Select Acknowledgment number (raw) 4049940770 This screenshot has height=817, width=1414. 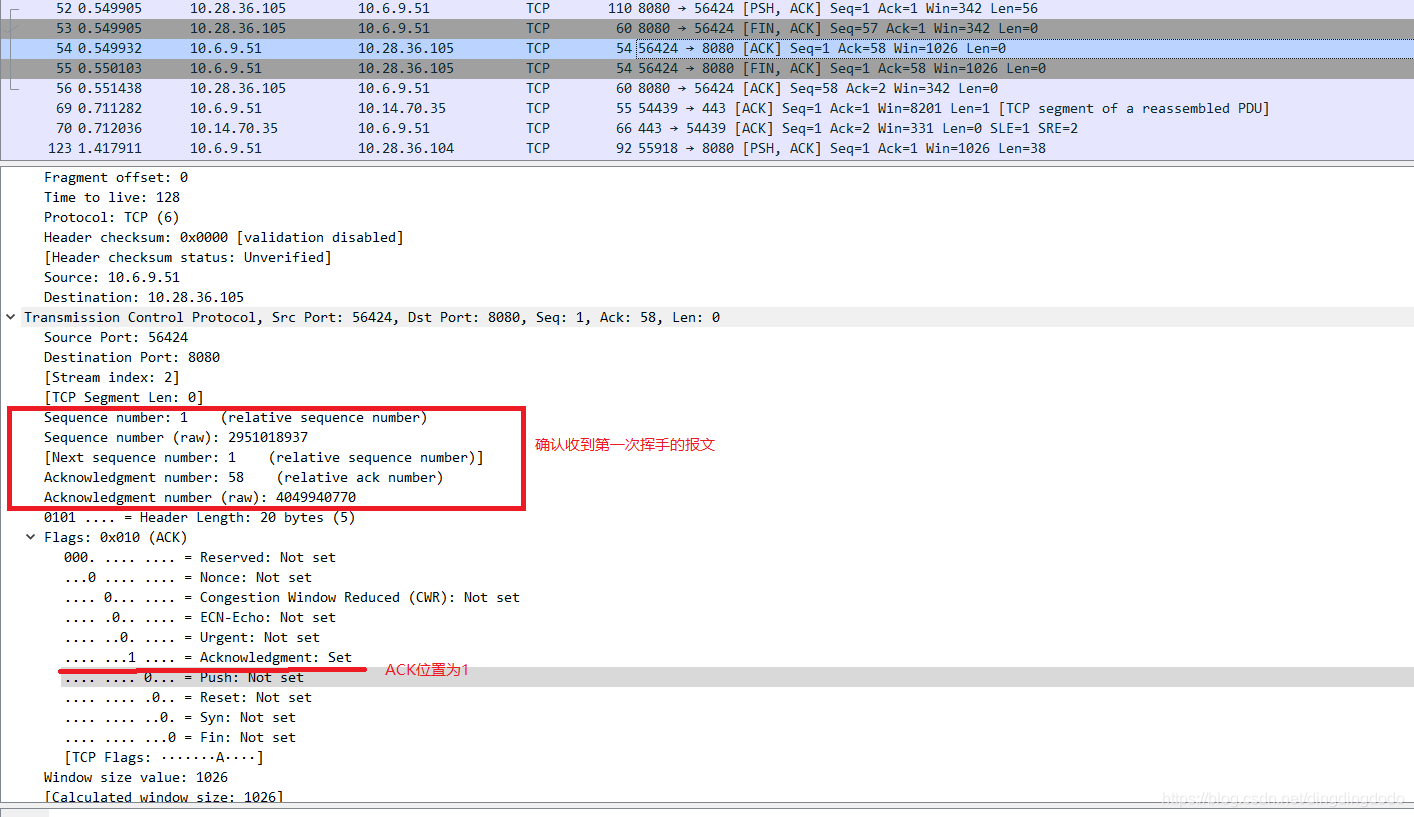point(200,497)
